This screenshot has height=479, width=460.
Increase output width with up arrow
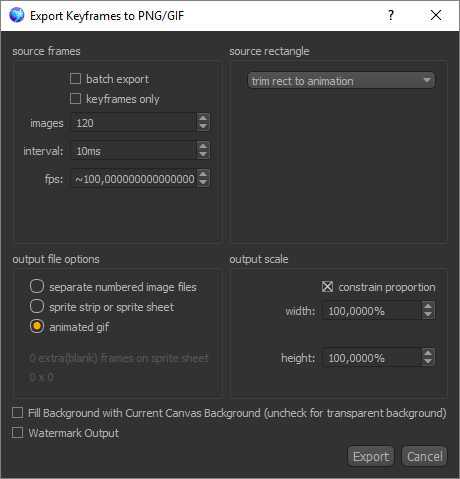(428, 306)
